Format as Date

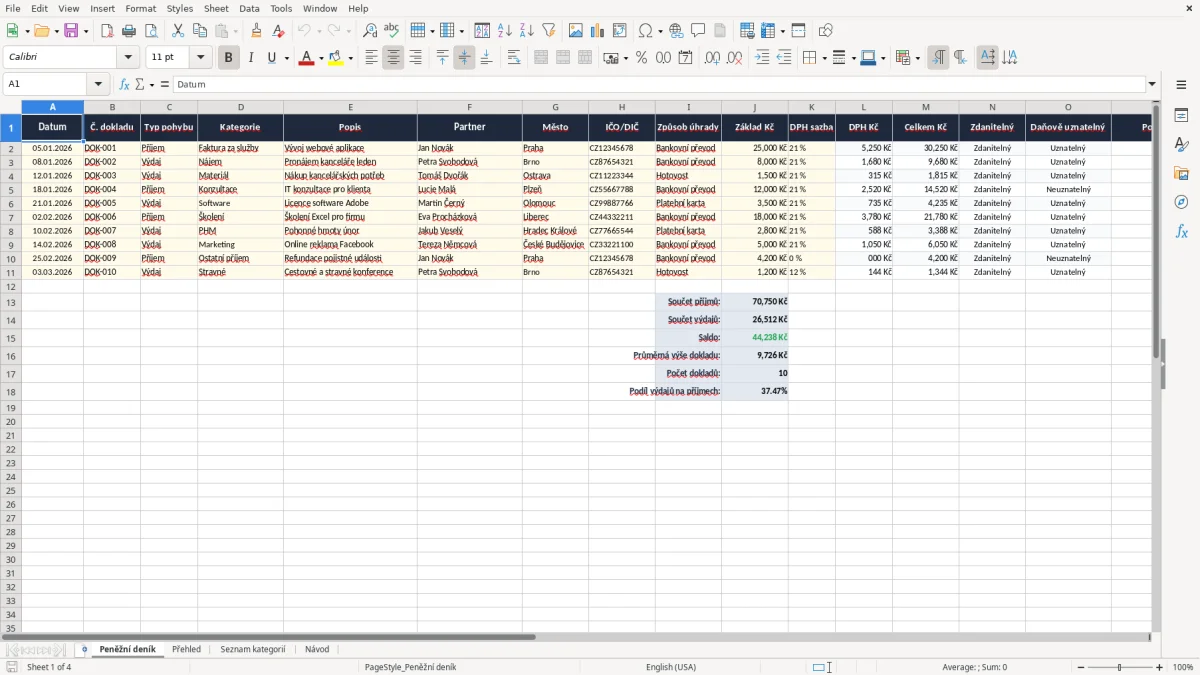tap(685, 58)
